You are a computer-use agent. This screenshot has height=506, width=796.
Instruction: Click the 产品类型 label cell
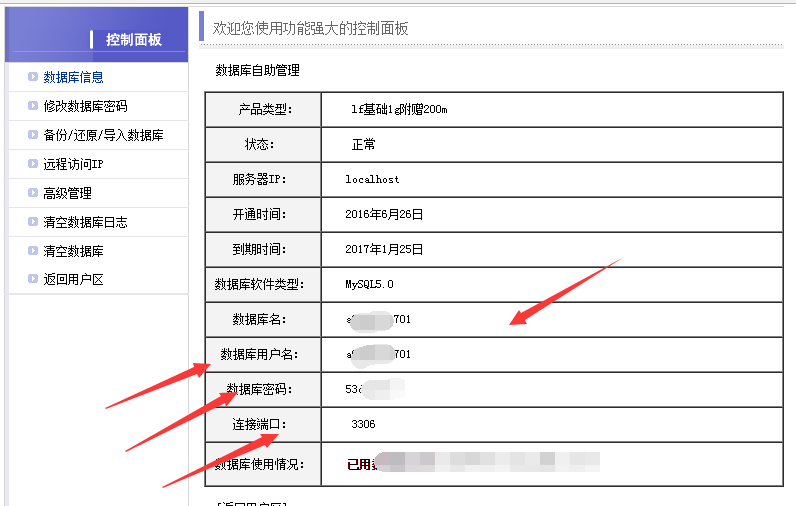pos(263,110)
